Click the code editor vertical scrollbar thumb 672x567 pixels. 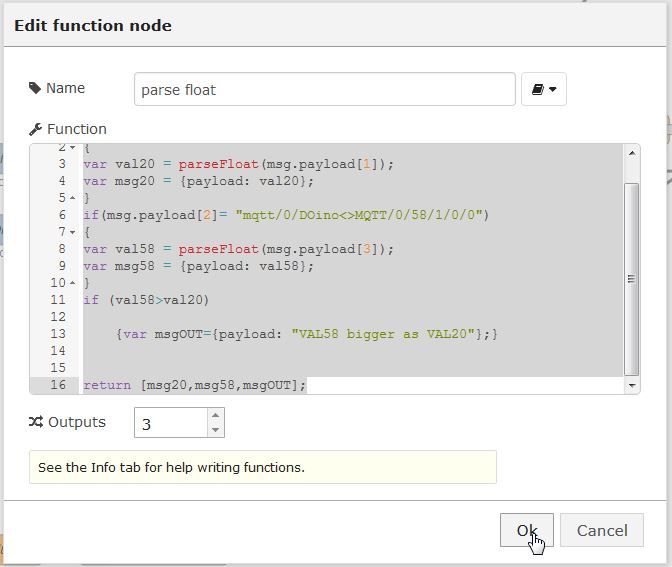point(631,277)
